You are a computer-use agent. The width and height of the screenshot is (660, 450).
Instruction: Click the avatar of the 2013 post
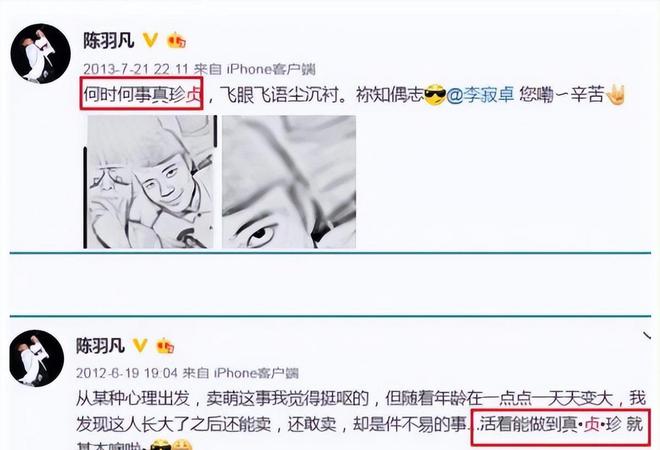40,53
